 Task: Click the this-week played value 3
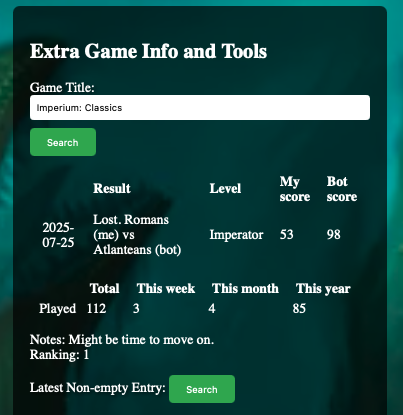click(136, 308)
